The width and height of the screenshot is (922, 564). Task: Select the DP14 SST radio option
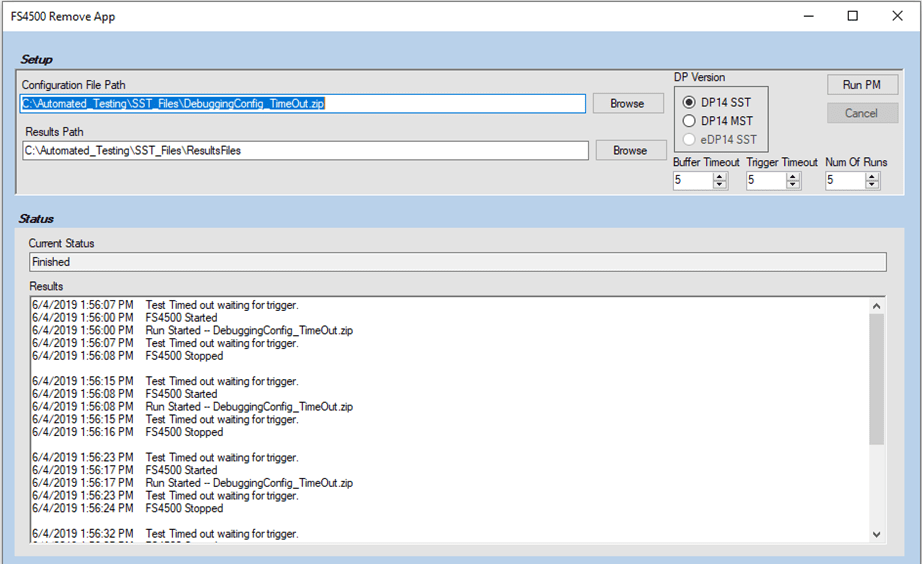coord(717,102)
